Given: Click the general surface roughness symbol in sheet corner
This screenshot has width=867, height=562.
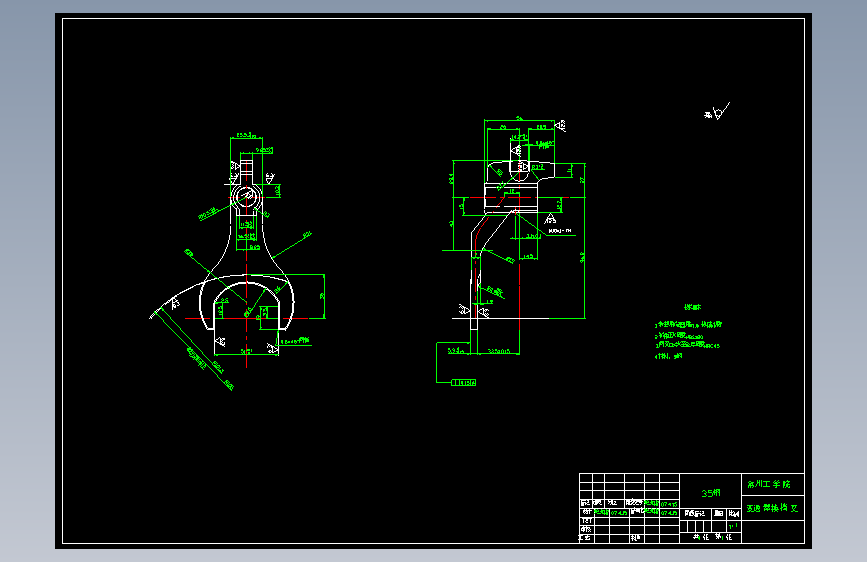Looking at the screenshot, I should pyautogui.click(x=717, y=112).
